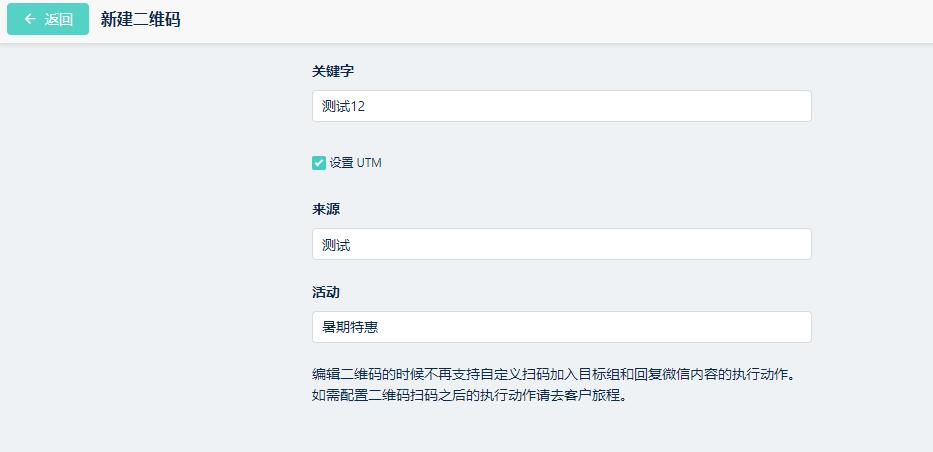The image size is (933, 452).
Task: Focus the 活动 input field
Action: (561, 327)
